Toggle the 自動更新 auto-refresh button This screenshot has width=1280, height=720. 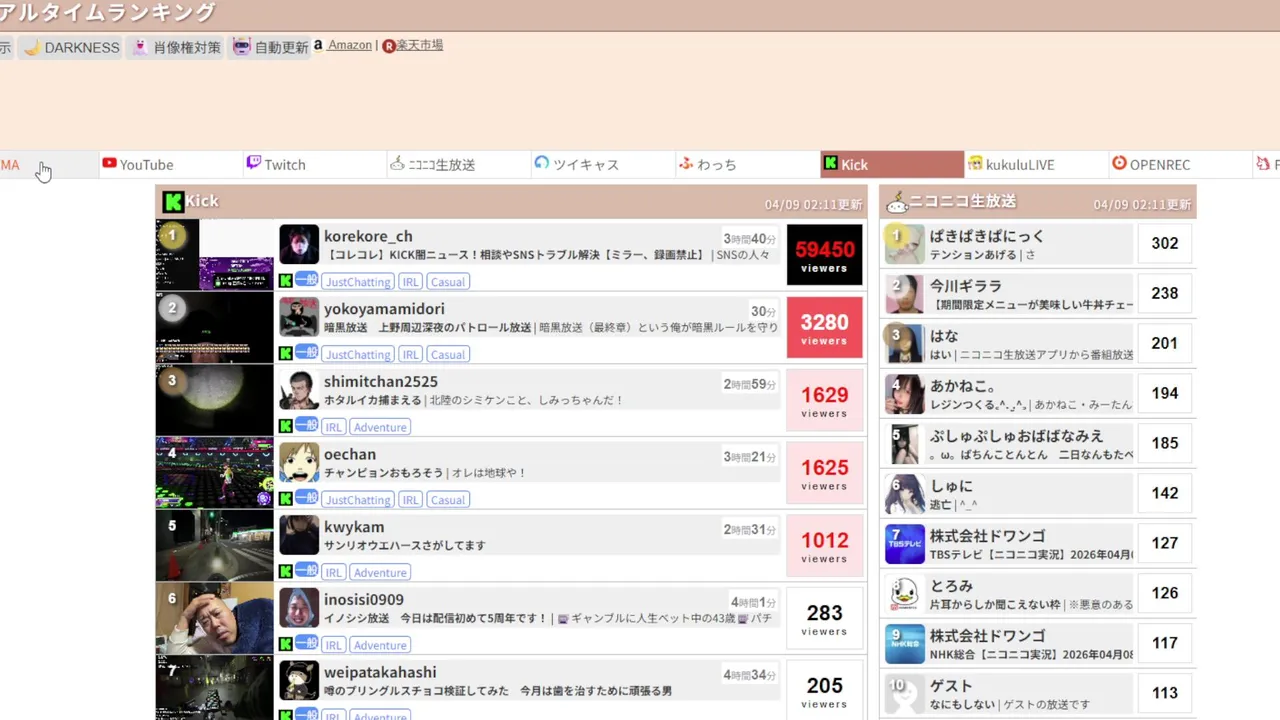[x=269, y=47]
